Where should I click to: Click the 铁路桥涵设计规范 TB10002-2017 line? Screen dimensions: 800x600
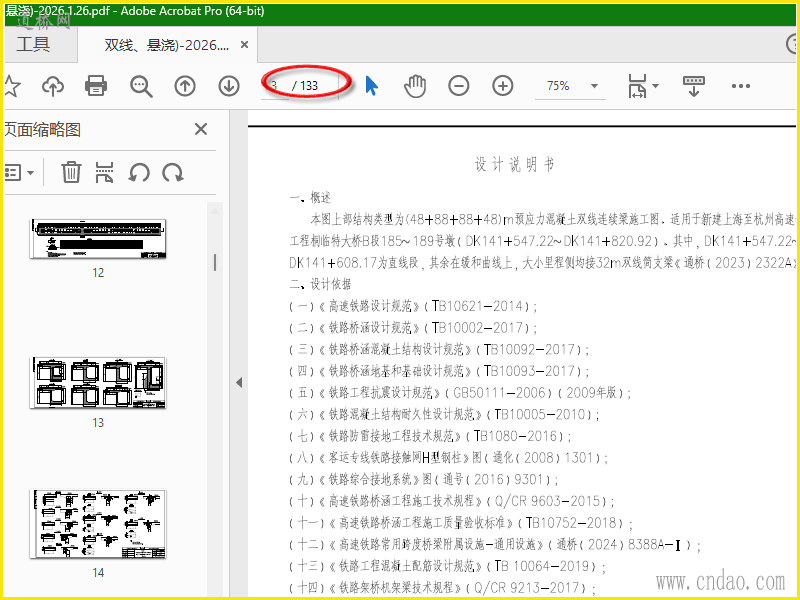click(413, 328)
